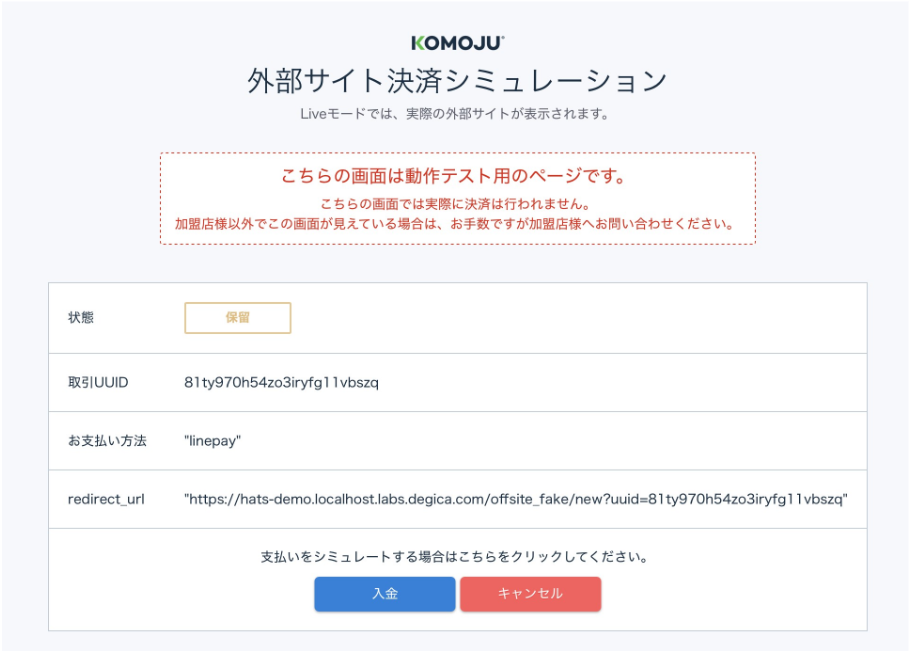Click the Liveモード subtitle text
This screenshot has height=651, width=912.
[455, 114]
